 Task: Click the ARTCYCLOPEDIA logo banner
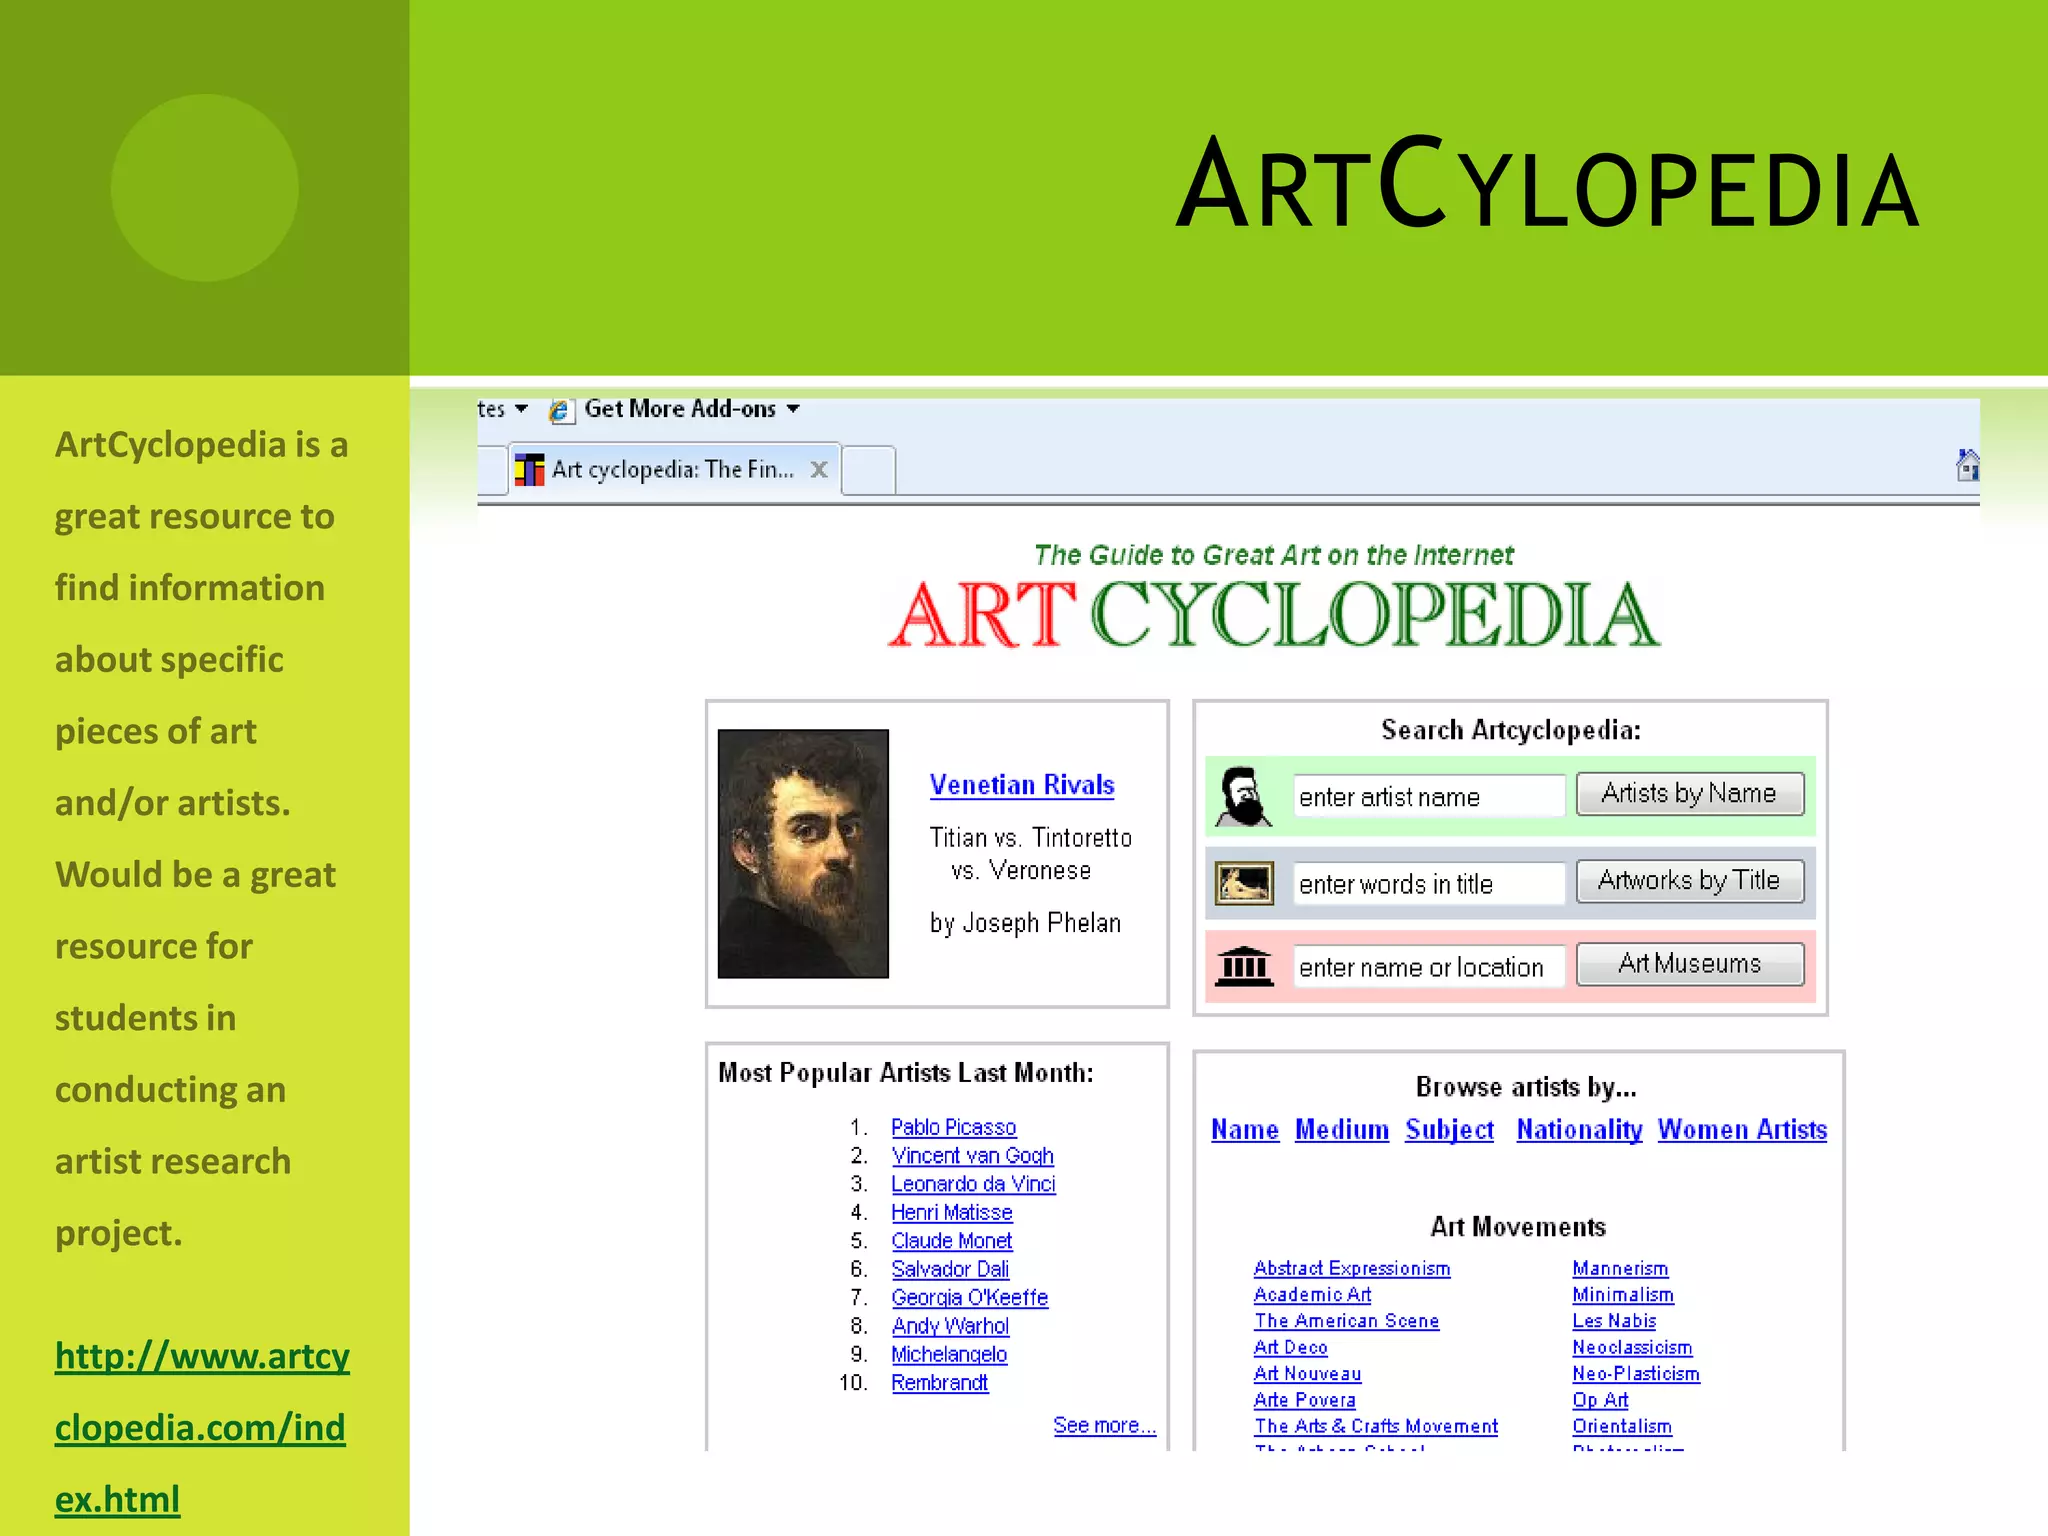[1273, 615]
